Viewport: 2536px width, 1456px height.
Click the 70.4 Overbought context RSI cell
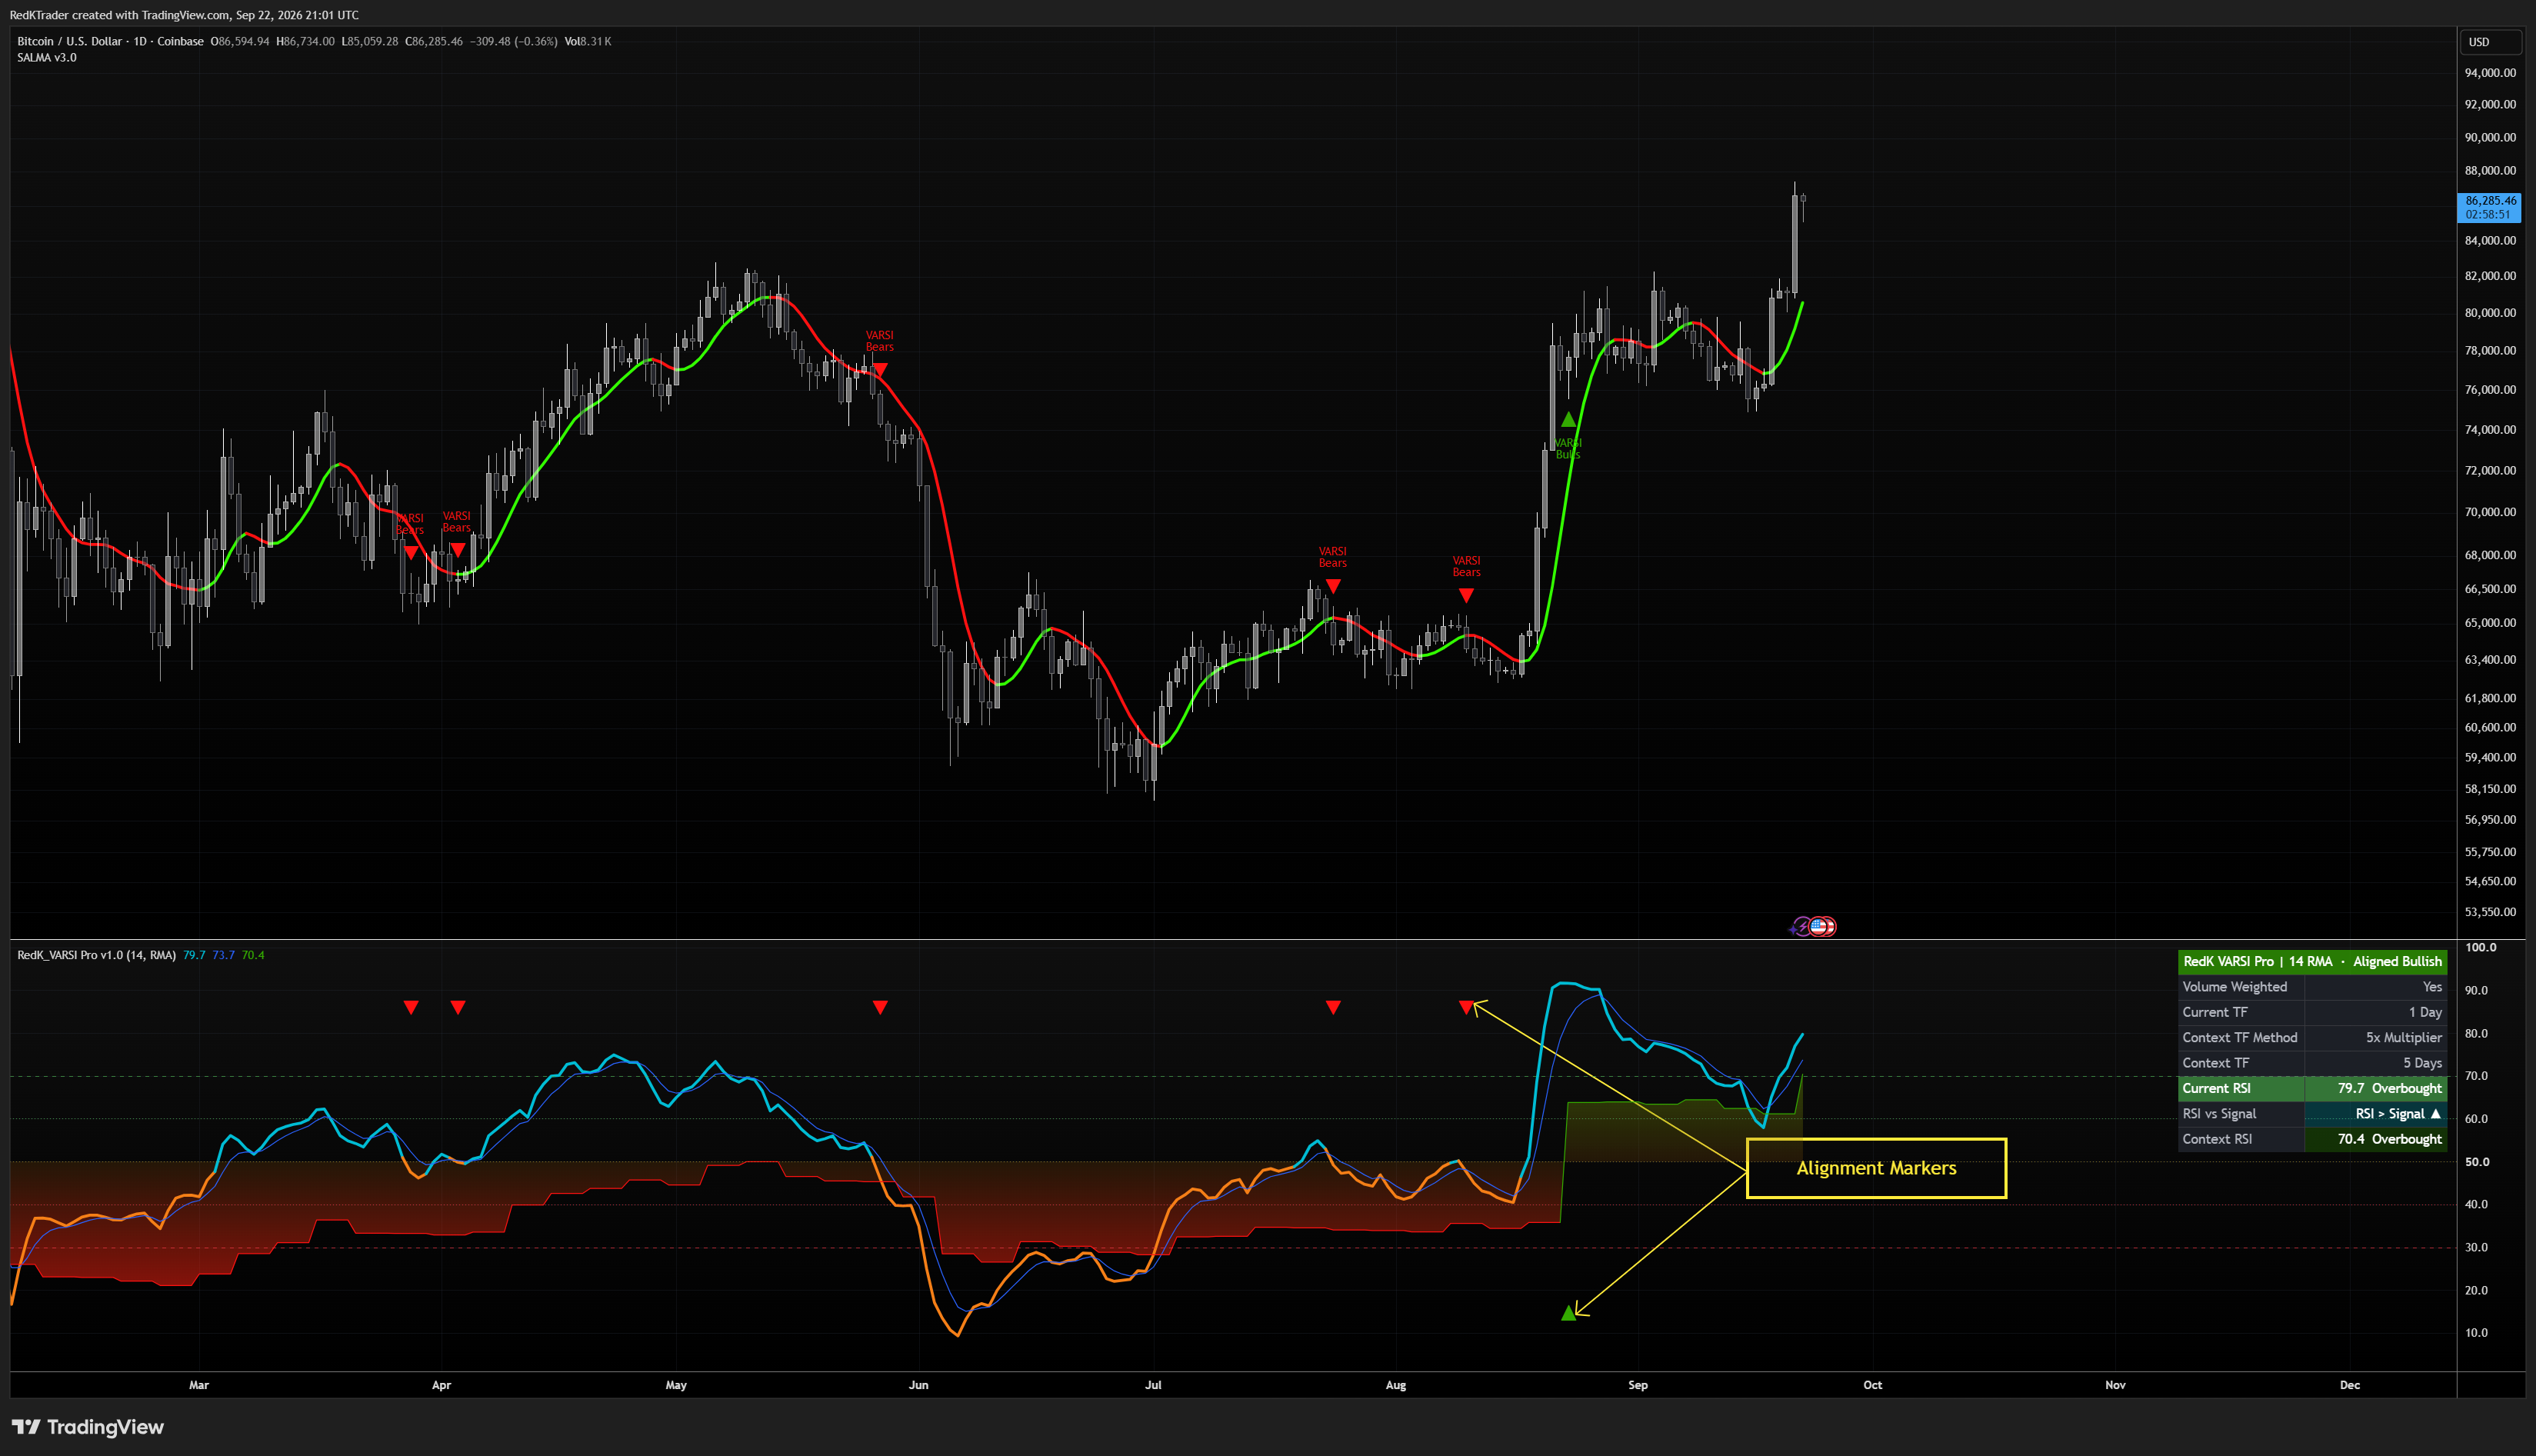point(2376,1139)
